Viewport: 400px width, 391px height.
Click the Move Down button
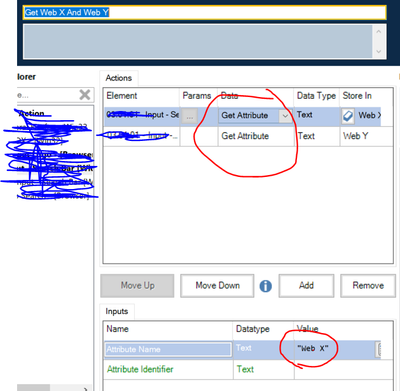[217, 286]
